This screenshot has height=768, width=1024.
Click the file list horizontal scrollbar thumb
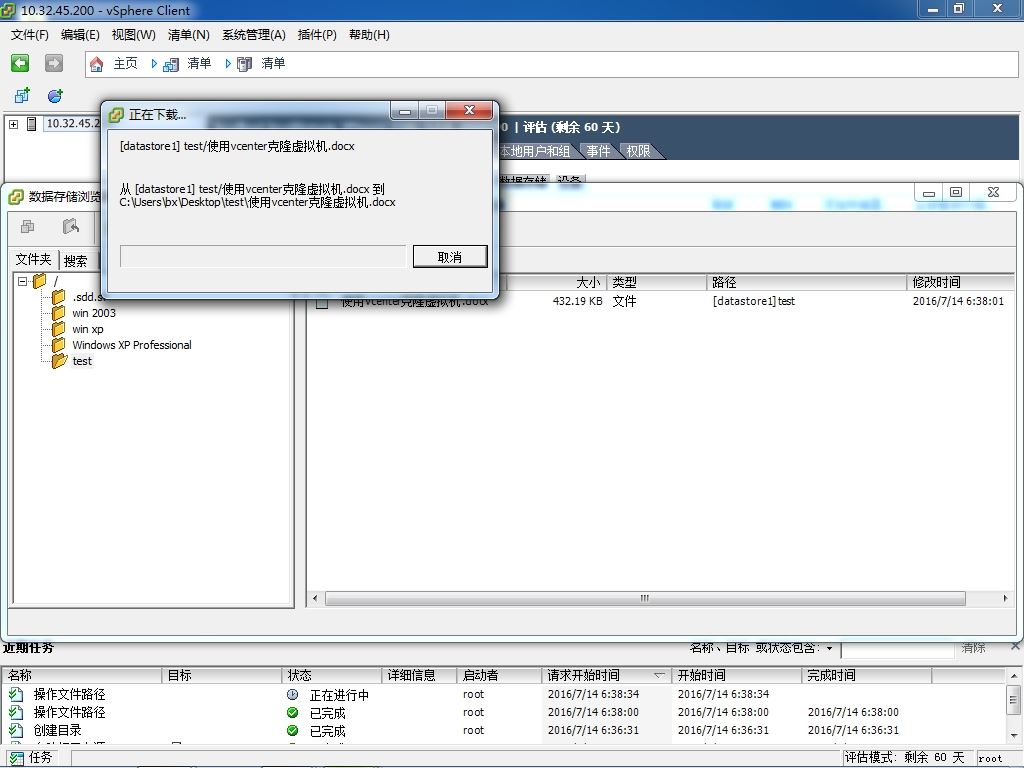point(645,598)
